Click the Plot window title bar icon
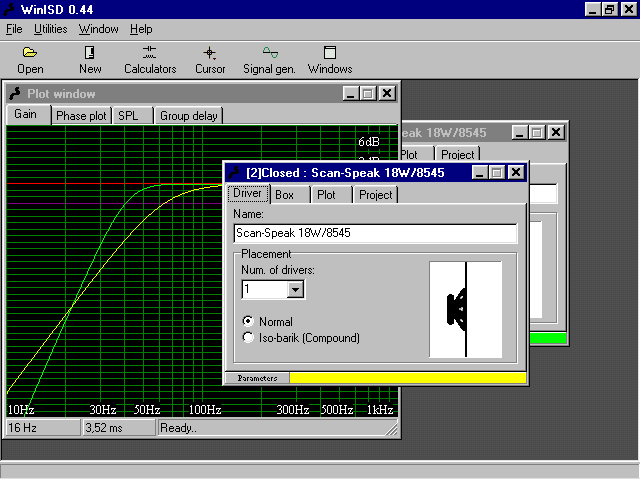The image size is (640, 480). click(15, 93)
